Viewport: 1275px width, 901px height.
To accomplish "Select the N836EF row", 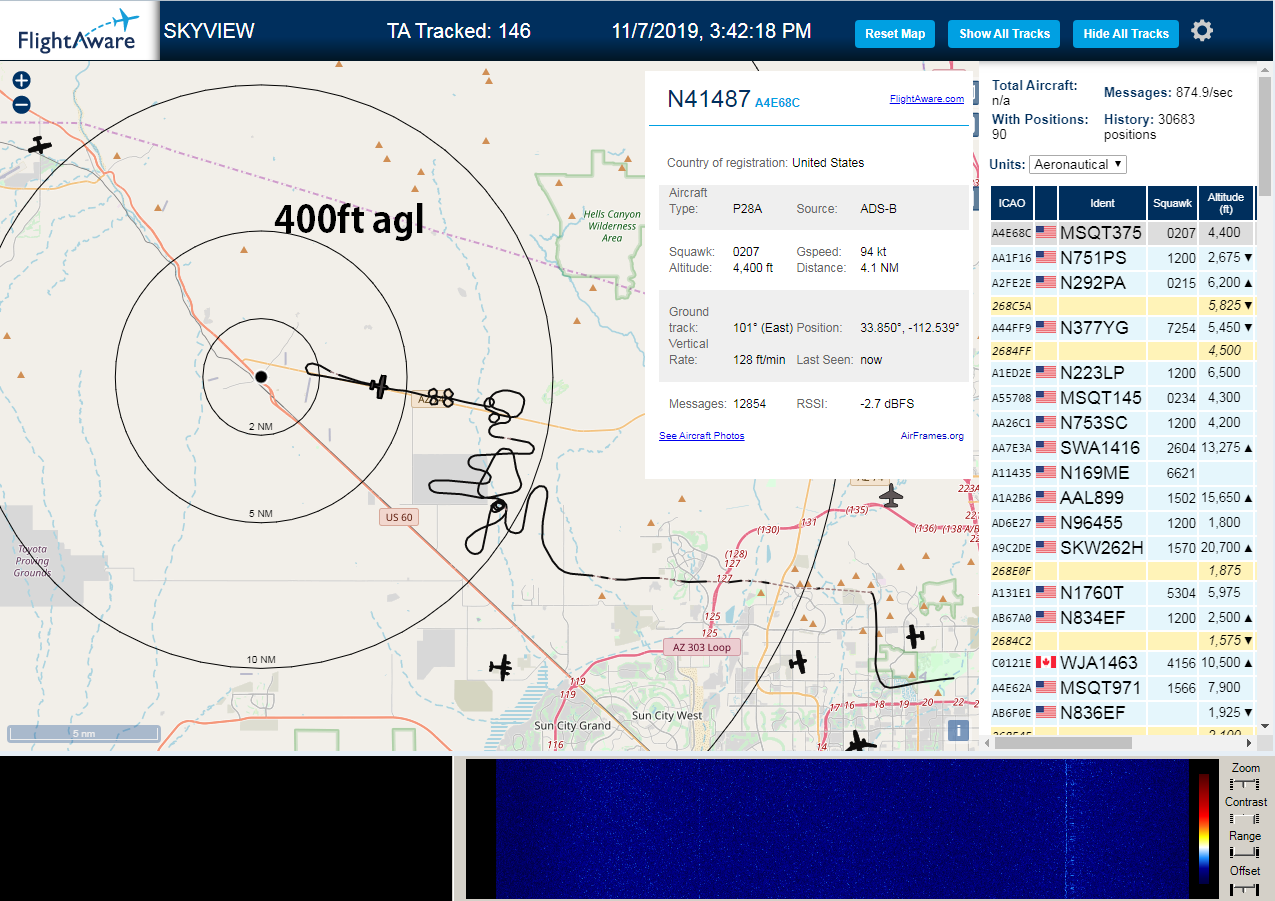I will (x=1123, y=712).
